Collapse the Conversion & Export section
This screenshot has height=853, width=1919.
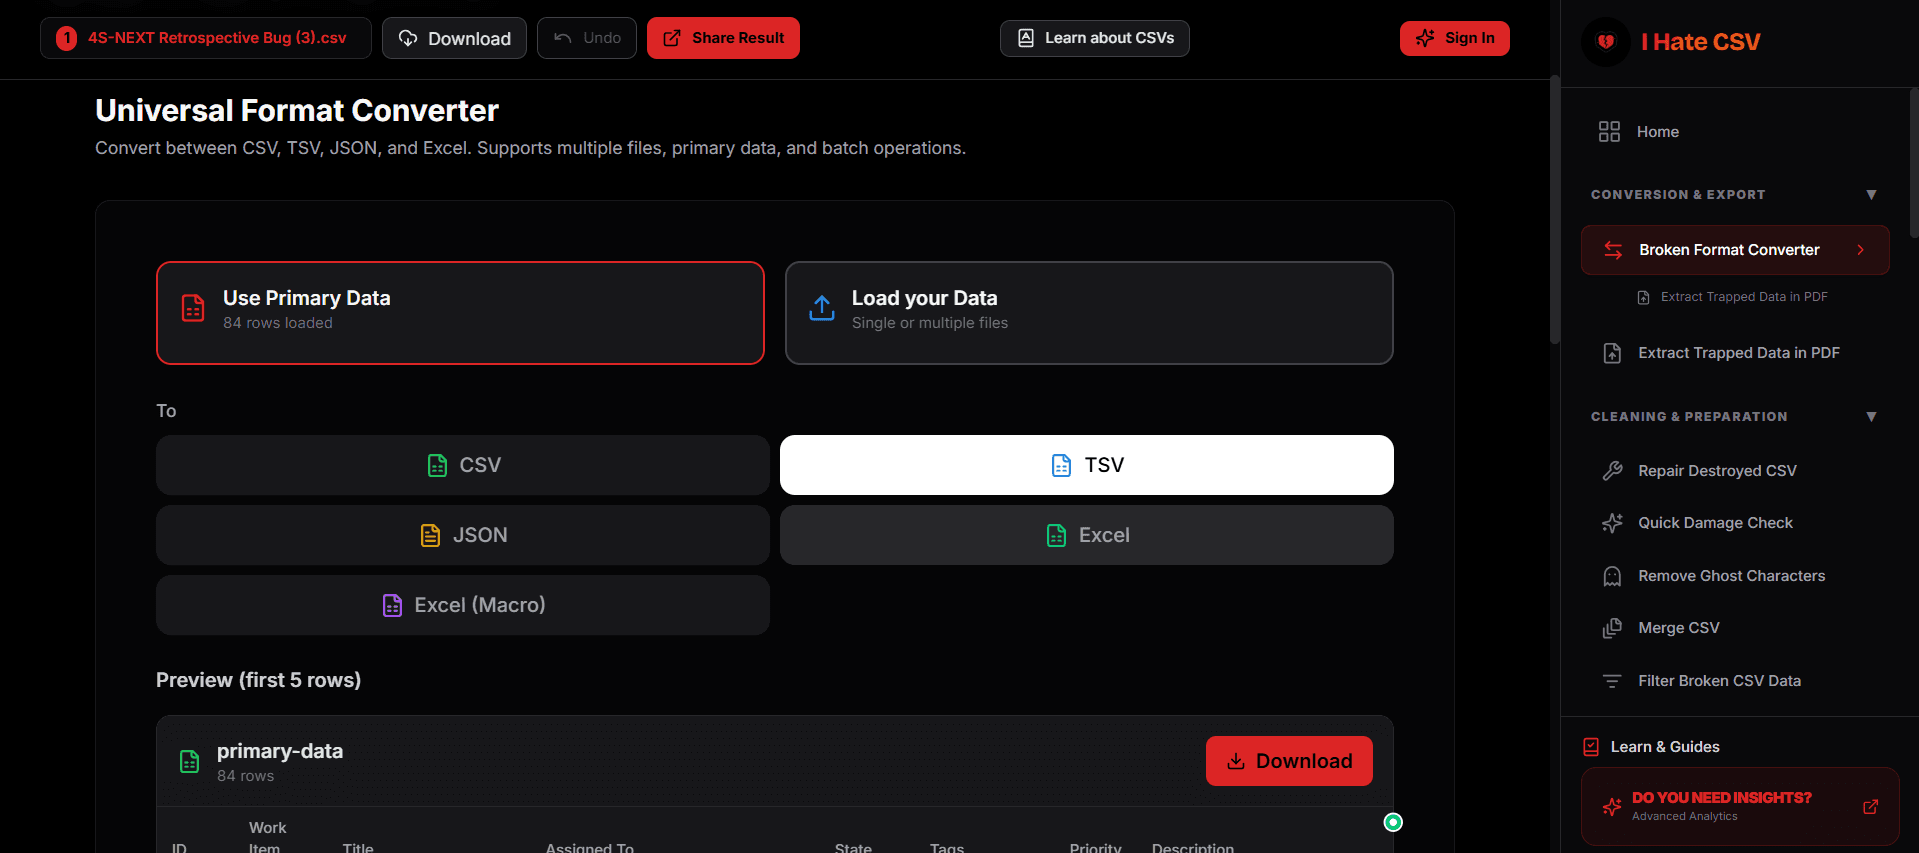pyautogui.click(x=1871, y=195)
